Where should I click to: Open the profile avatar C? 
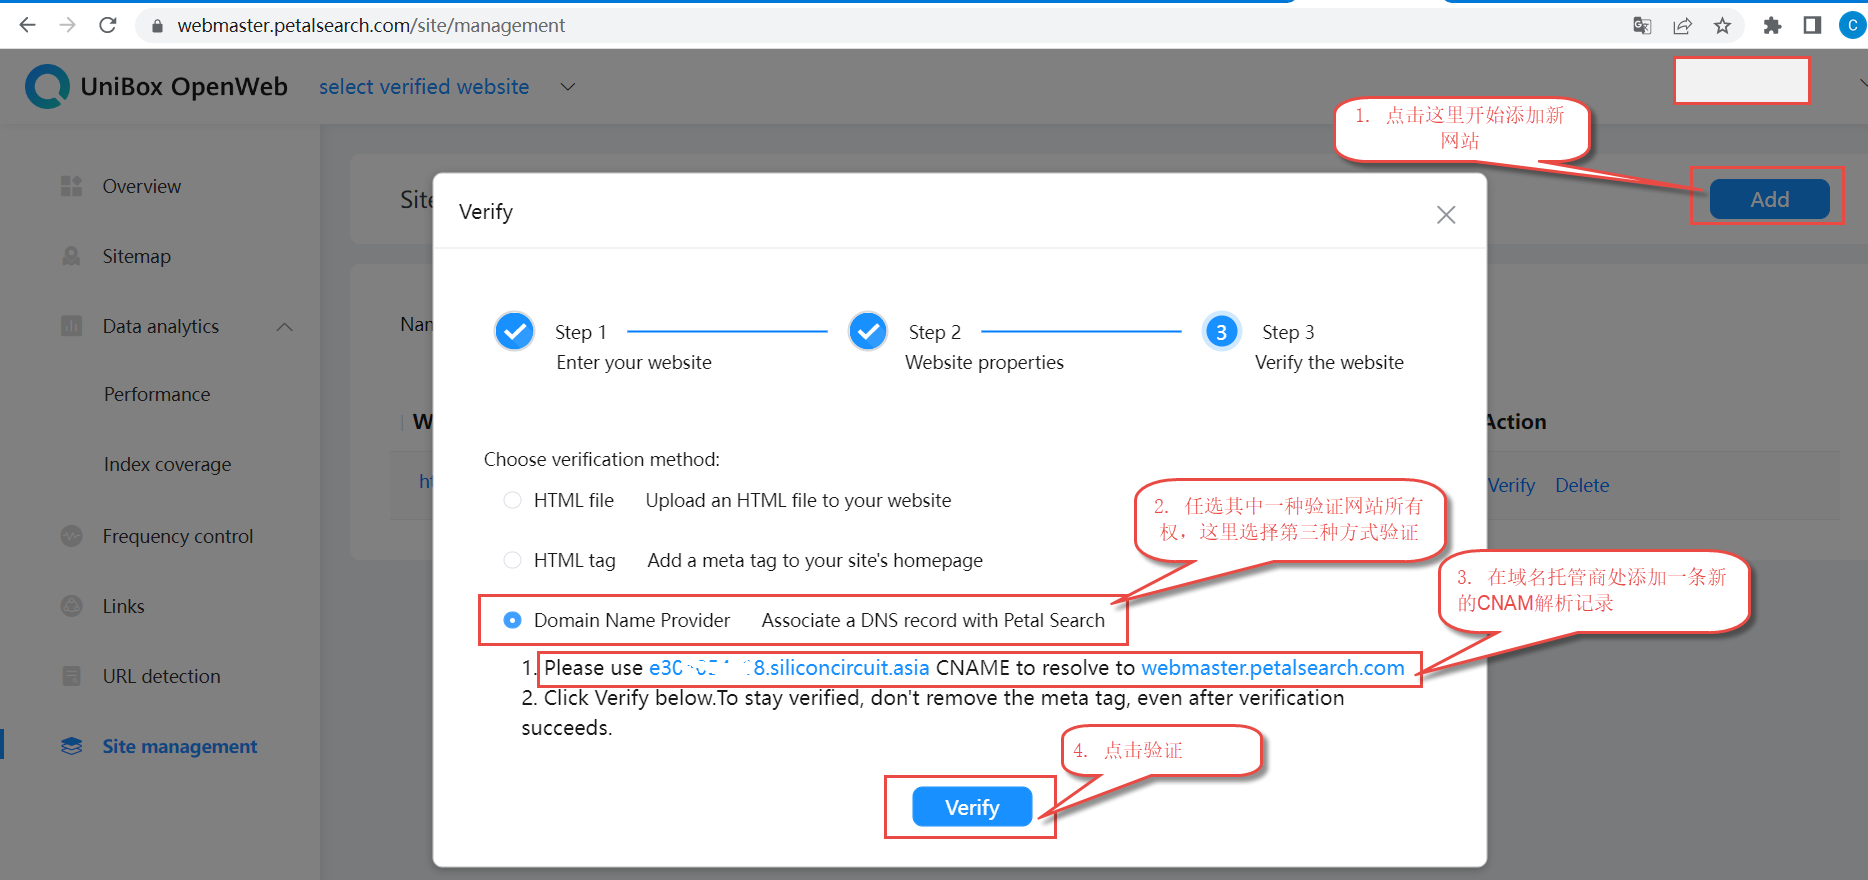point(1852,25)
